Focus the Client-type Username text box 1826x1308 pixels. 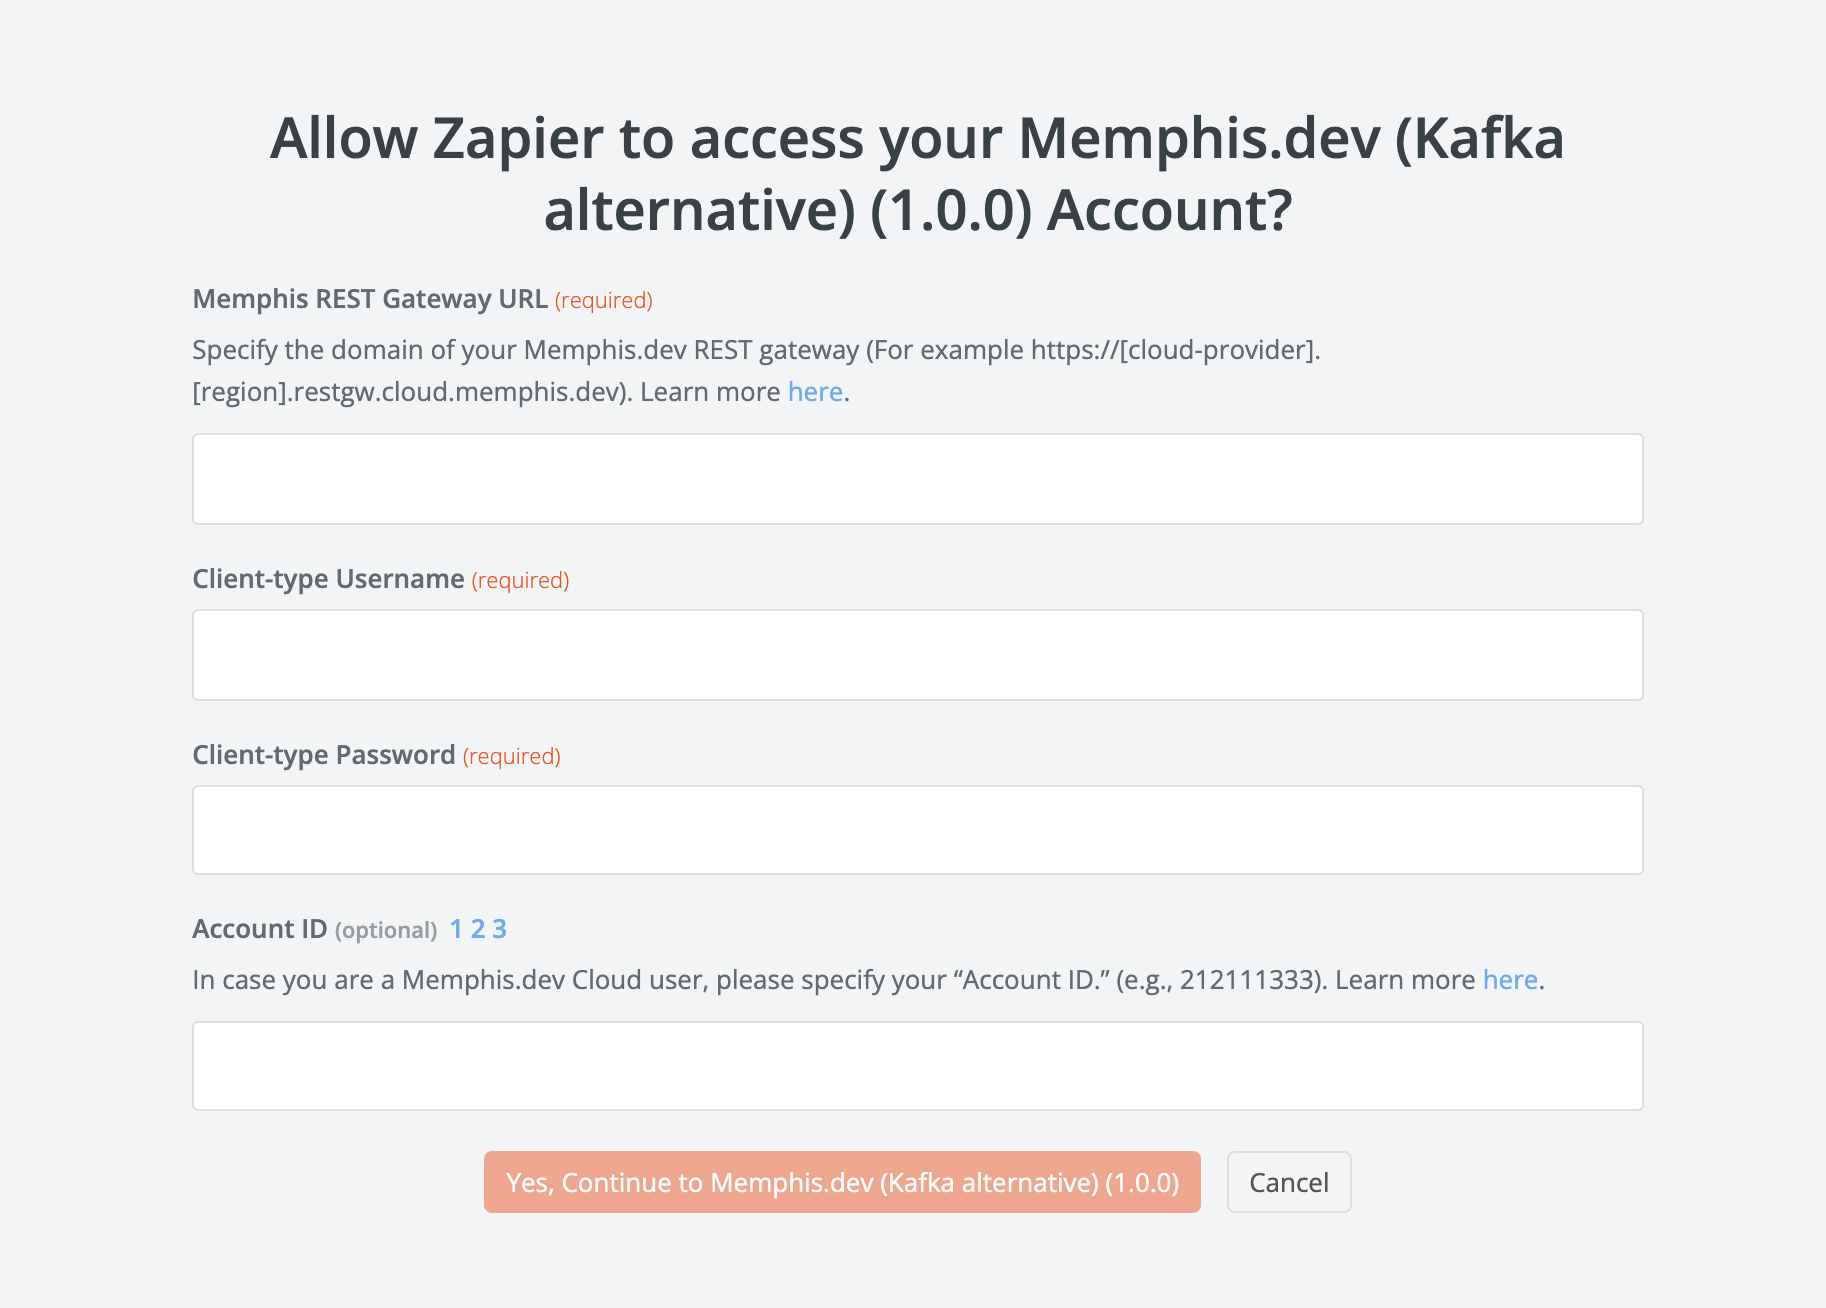[917, 655]
